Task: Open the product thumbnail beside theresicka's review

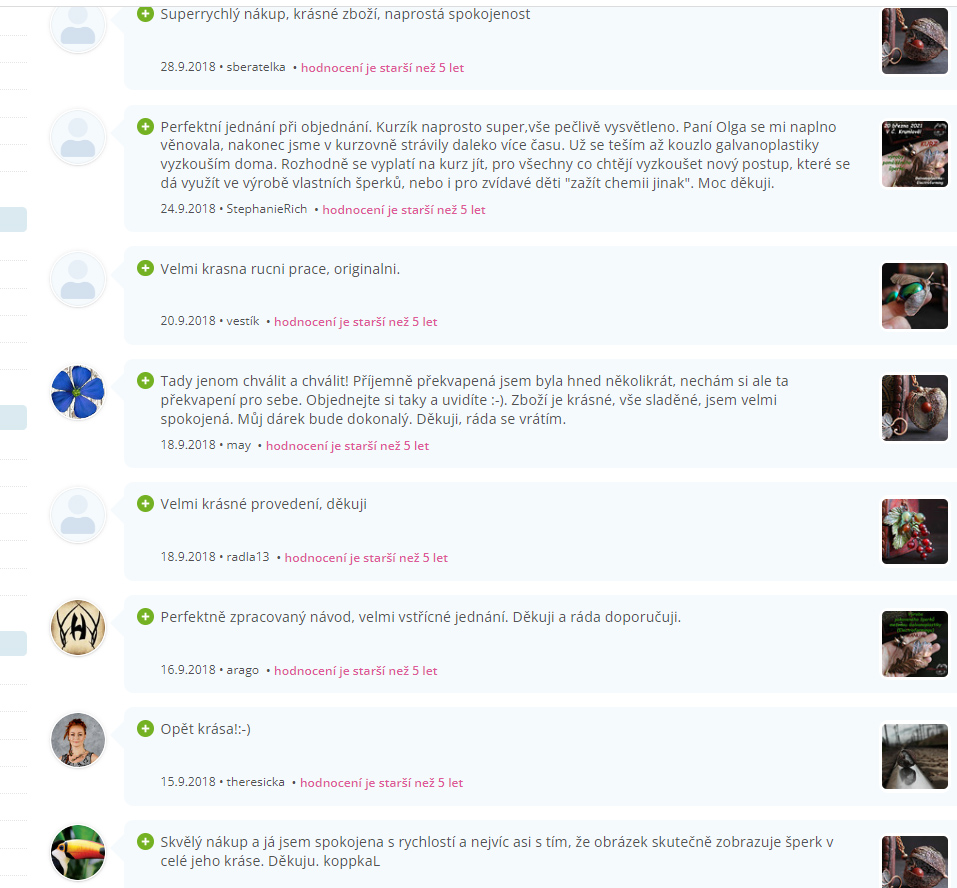Action: point(914,756)
